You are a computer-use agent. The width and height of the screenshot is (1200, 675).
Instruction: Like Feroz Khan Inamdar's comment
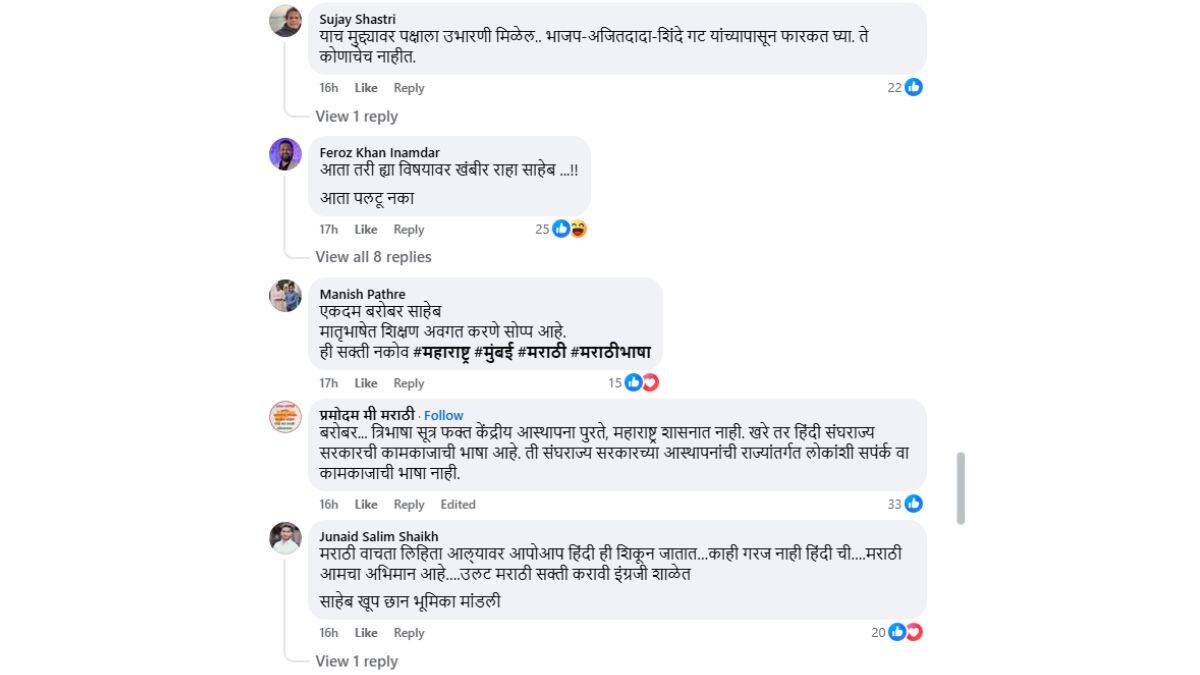[x=365, y=229]
